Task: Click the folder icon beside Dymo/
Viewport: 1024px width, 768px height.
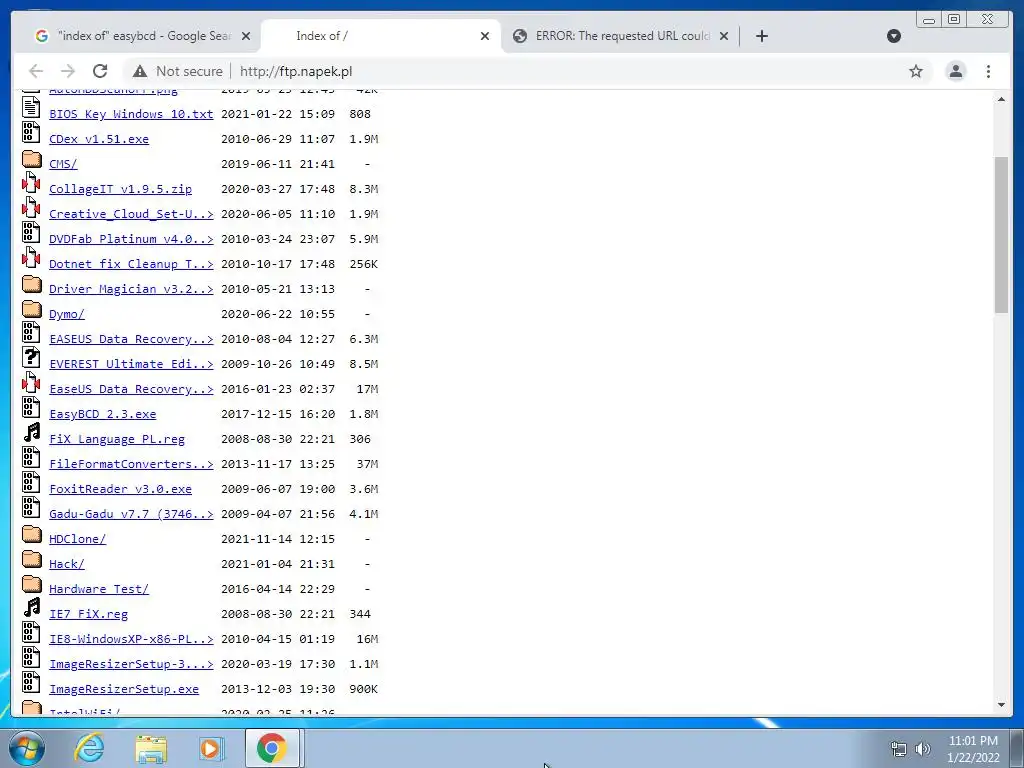Action: (x=31, y=308)
